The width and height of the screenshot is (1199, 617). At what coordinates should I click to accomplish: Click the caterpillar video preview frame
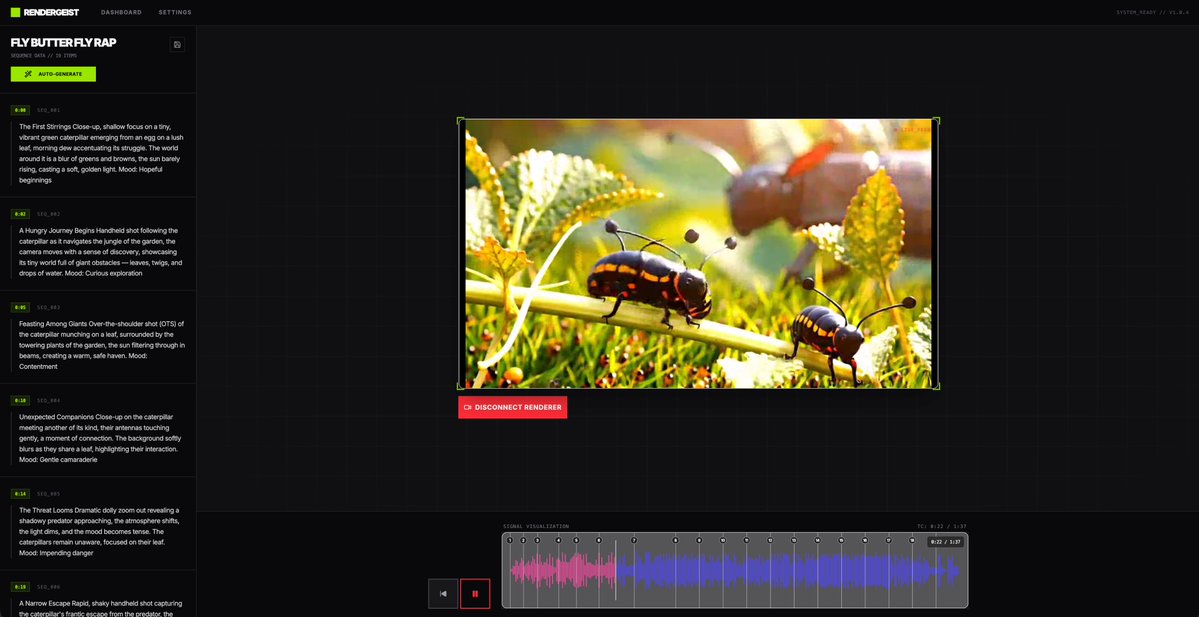click(697, 253)
